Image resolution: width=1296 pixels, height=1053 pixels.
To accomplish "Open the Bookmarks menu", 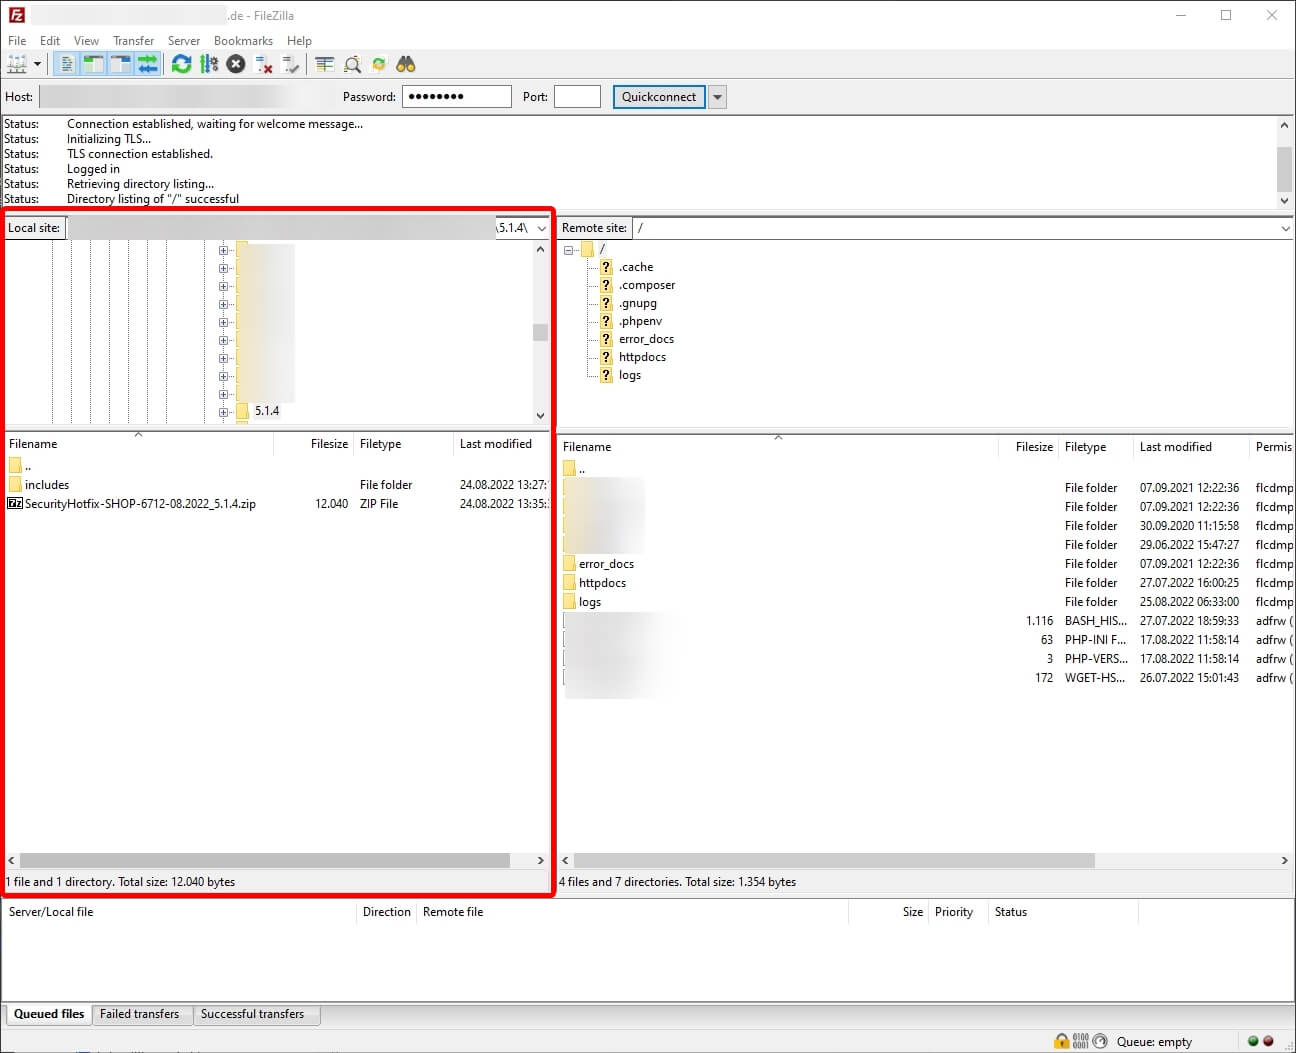I will click(243, 41).
